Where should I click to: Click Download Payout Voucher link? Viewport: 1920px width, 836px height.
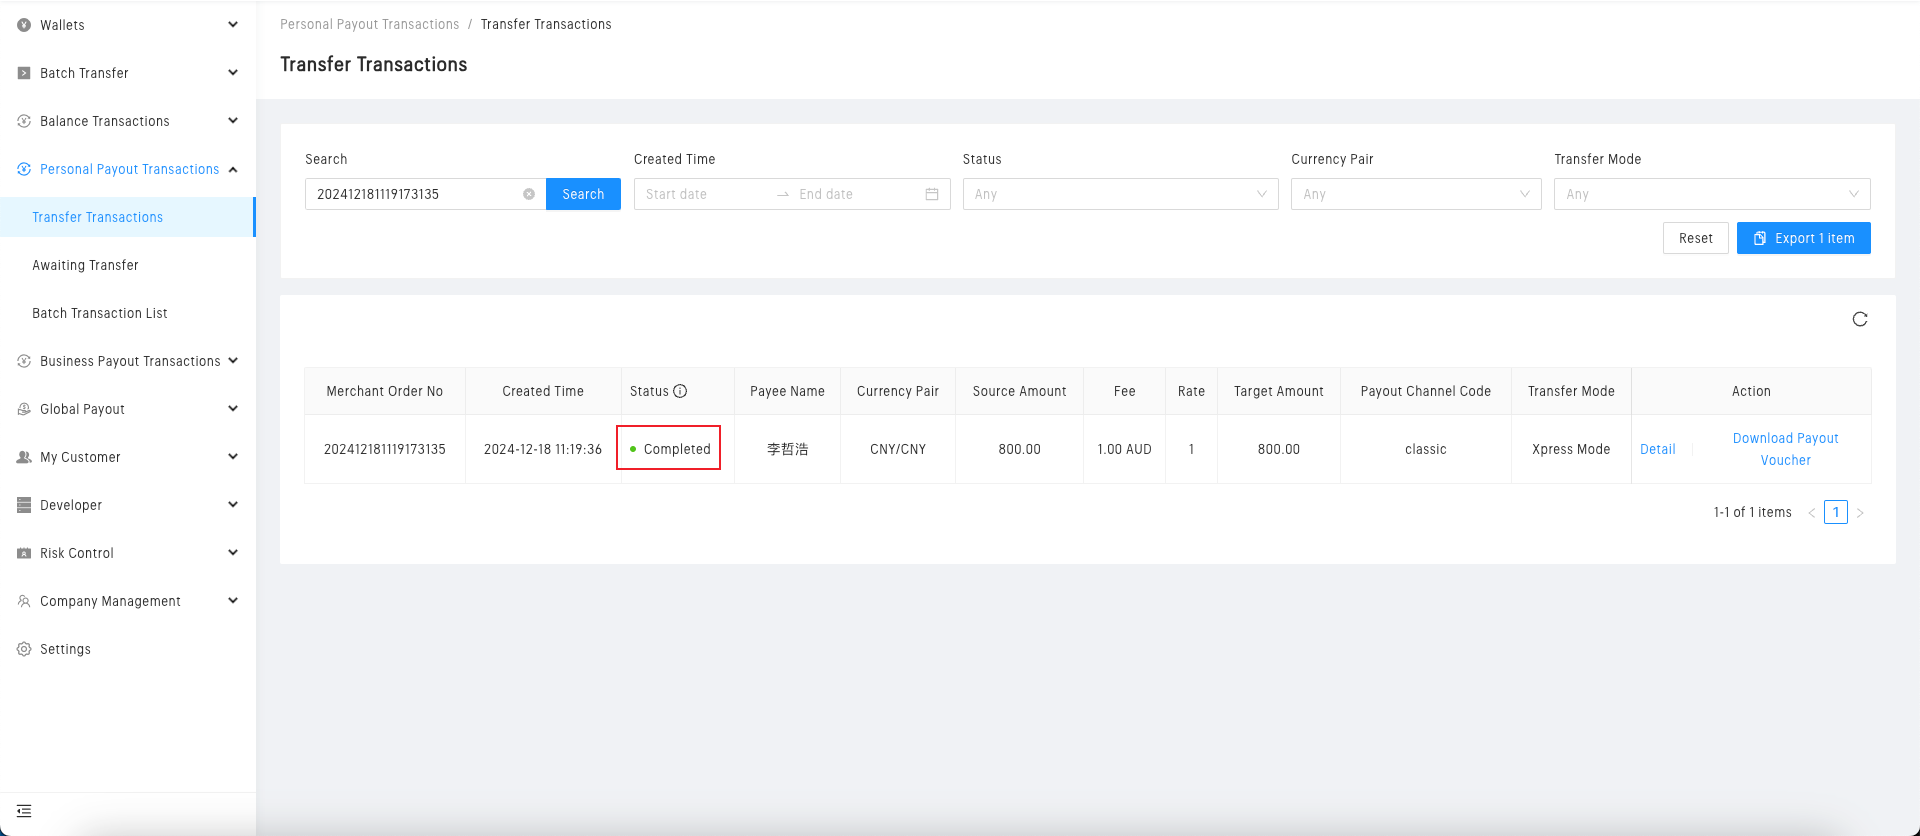tap(1785, 449)
